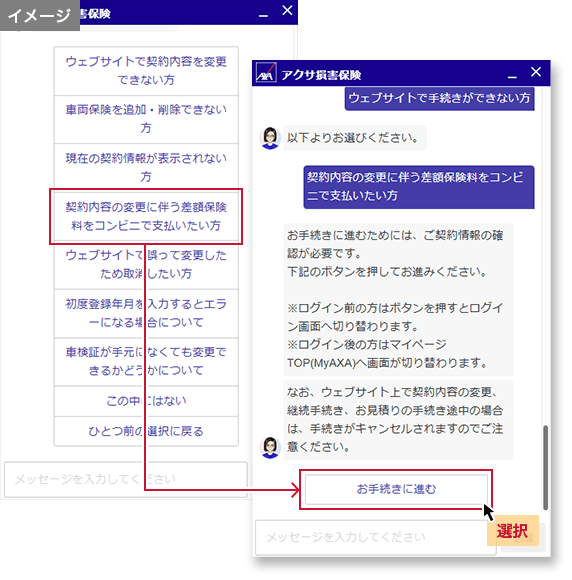Click the アクサ損害保険 title in front window
This screenshot has width=572, height=580.
321,75
